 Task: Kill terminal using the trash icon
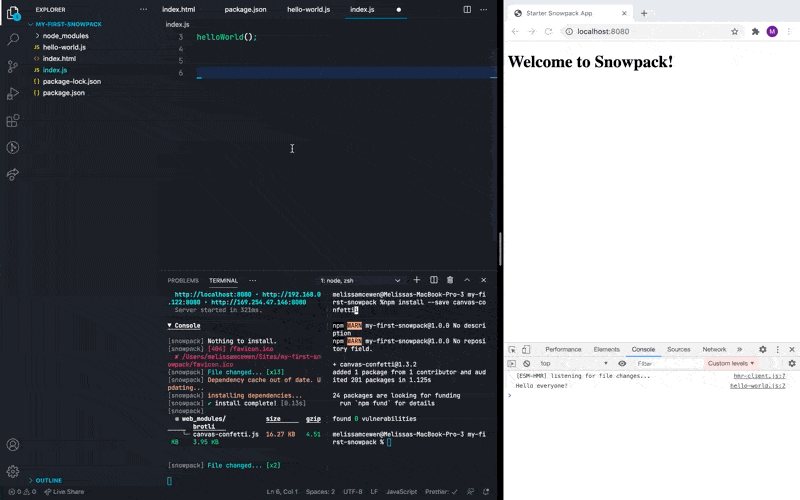pos(450,280)
